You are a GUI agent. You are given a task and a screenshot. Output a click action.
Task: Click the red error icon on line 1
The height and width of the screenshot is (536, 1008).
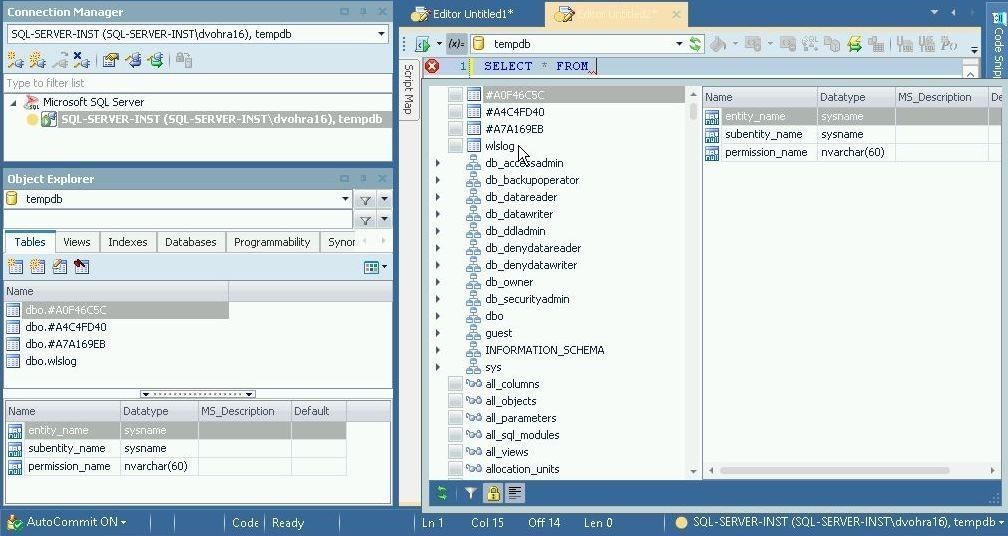(x=432, y=66)
